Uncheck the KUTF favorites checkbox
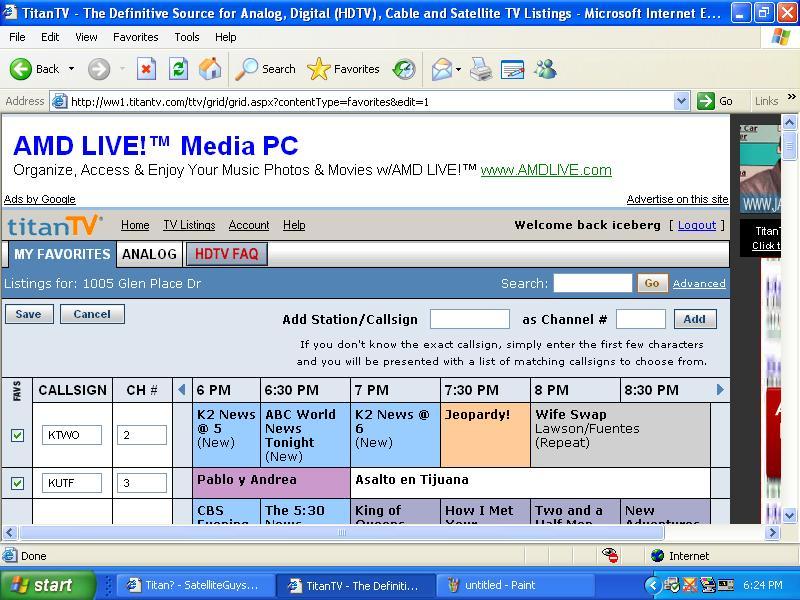Screen dimensions: 800x600 [17, 483]
